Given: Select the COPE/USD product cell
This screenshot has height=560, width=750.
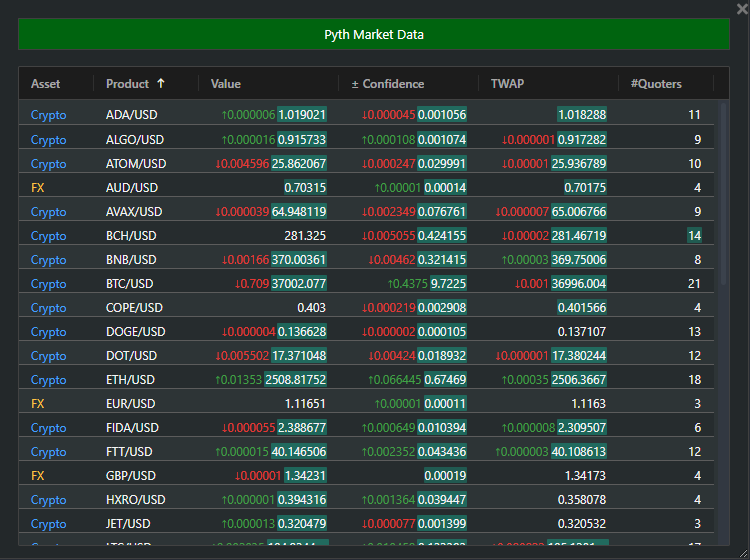Looking at the screenshot, I should [134, 307].
